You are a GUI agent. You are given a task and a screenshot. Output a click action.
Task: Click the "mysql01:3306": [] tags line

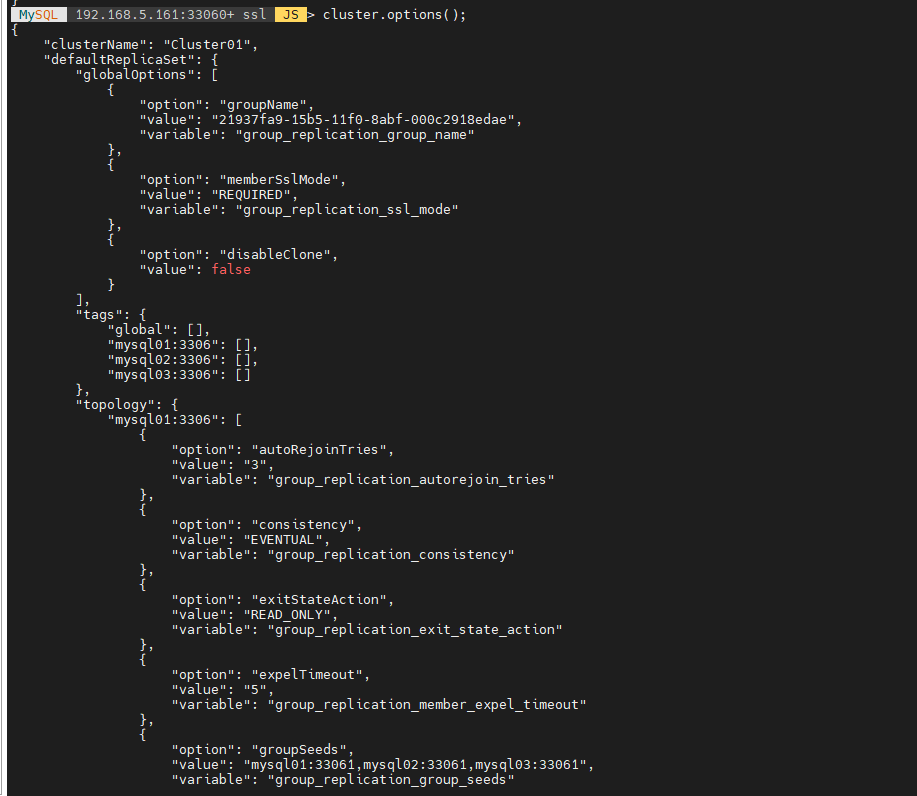tap(182, 344)
